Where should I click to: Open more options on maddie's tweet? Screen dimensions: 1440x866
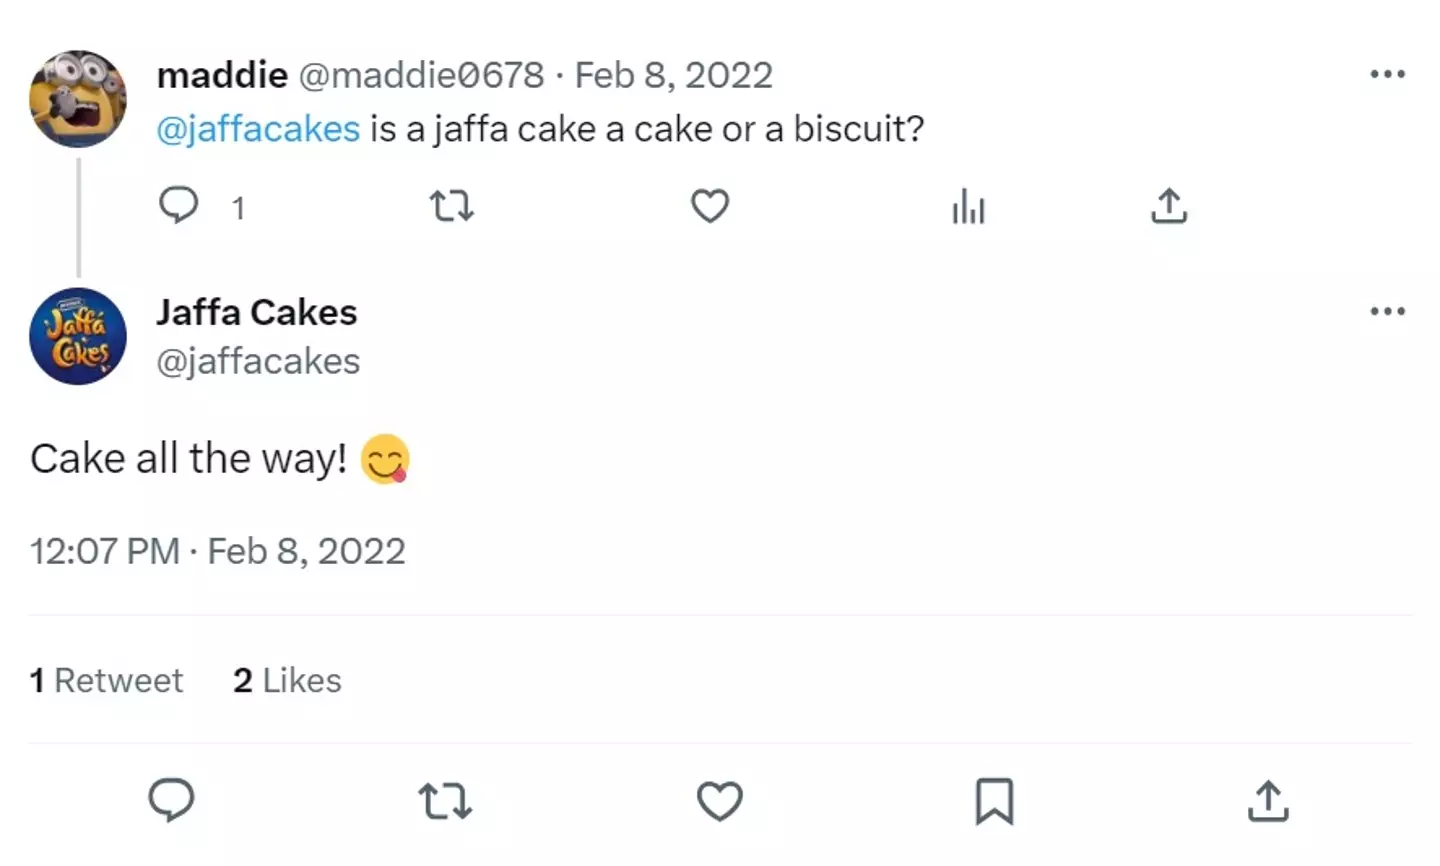tap(1387, 74)
